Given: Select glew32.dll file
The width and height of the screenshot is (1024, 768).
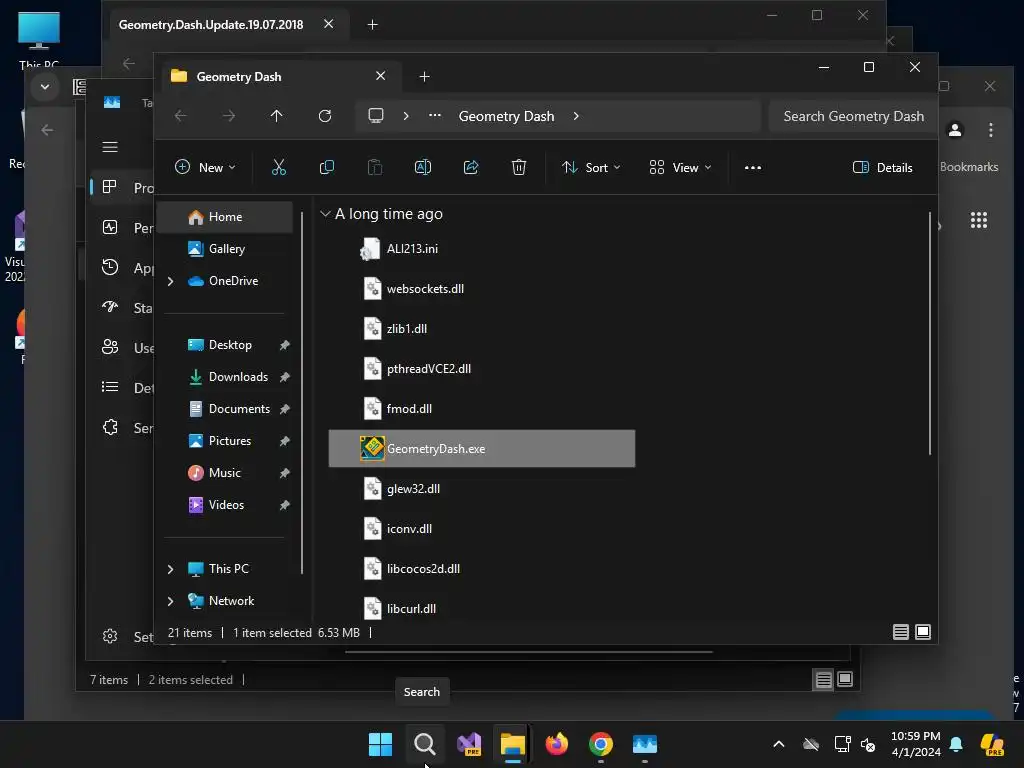Looking at the screenshot, I should 481,488.
